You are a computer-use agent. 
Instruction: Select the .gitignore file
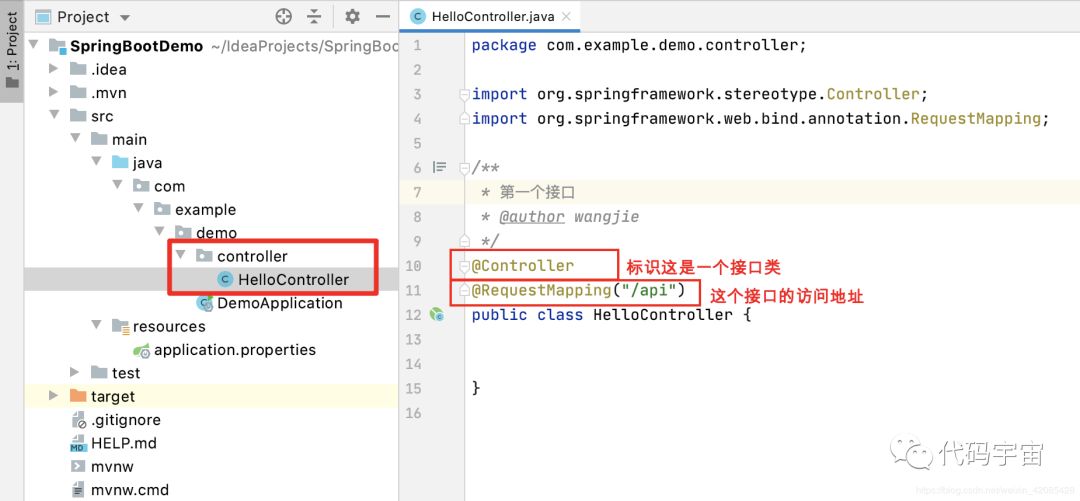[x=125, y=420]
